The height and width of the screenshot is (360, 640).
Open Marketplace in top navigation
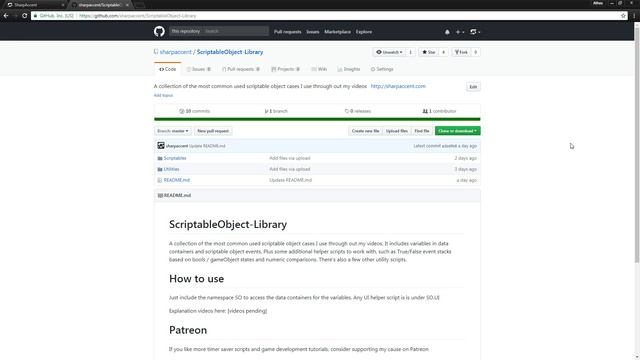point(338,32)
